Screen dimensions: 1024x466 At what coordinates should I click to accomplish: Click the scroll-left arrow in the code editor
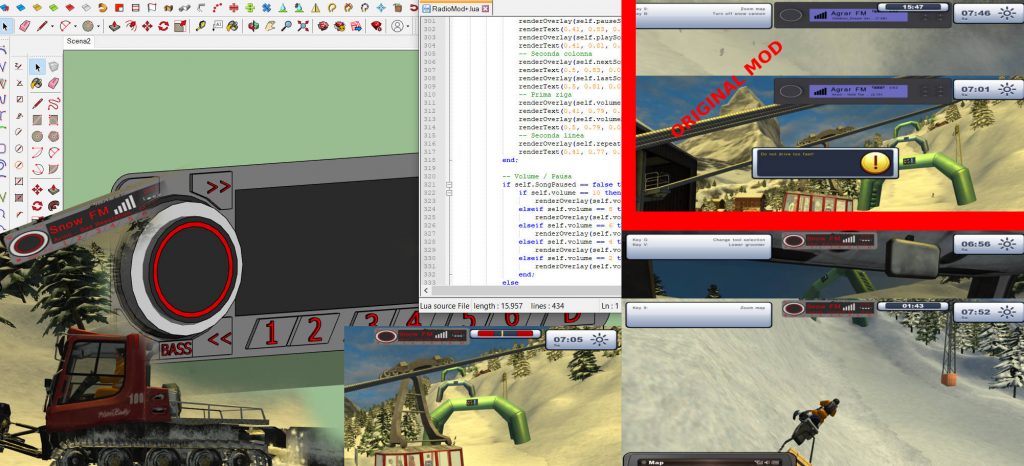[x=426, y=290]
